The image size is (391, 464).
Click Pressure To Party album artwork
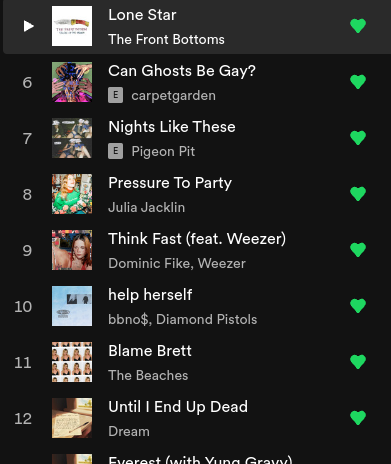[x=72, y=194]
